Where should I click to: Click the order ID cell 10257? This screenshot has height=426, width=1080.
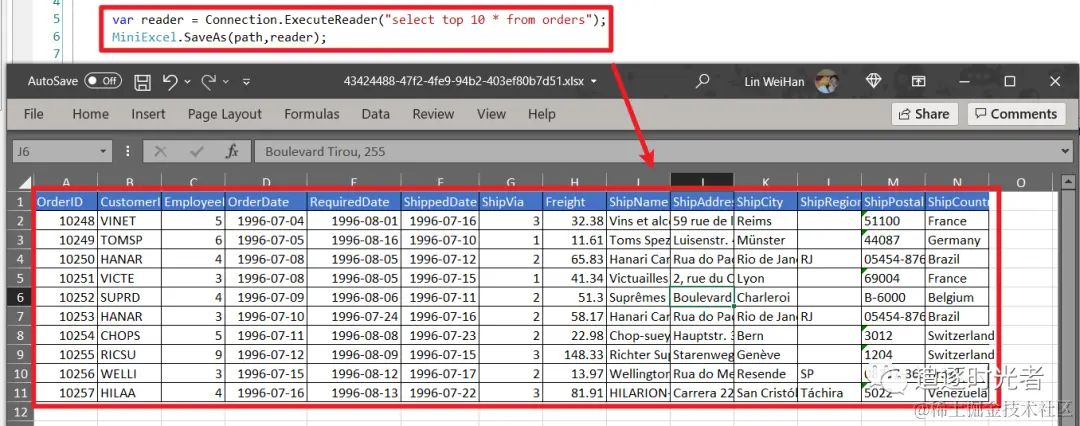pyautogui.click(x=65, y=393)
